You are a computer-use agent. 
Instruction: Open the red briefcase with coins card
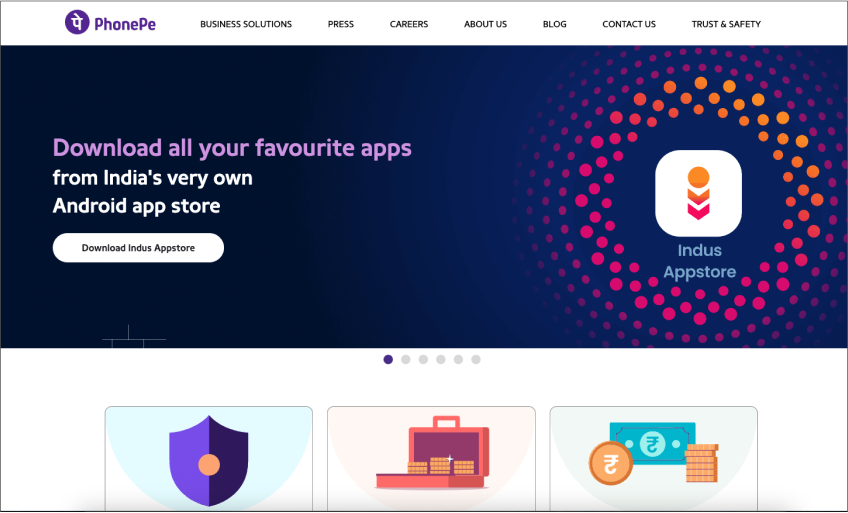tap(432, 459)
